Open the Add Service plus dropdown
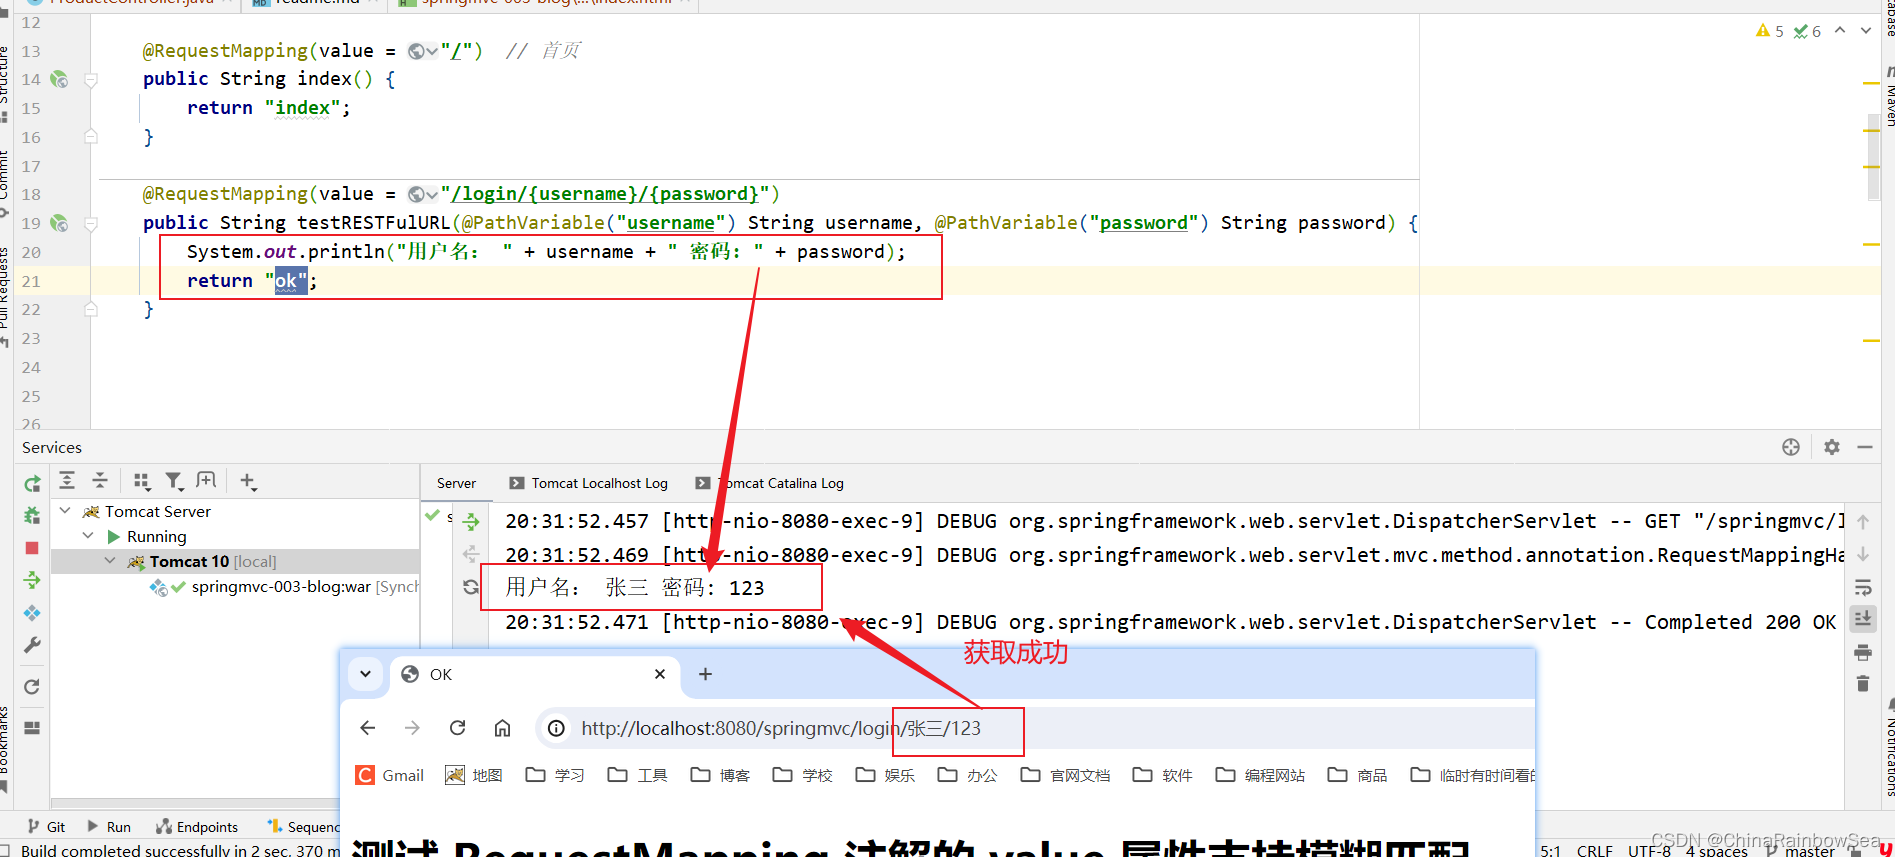Screen dimensions: 1895x857 [x=249, y=482]
